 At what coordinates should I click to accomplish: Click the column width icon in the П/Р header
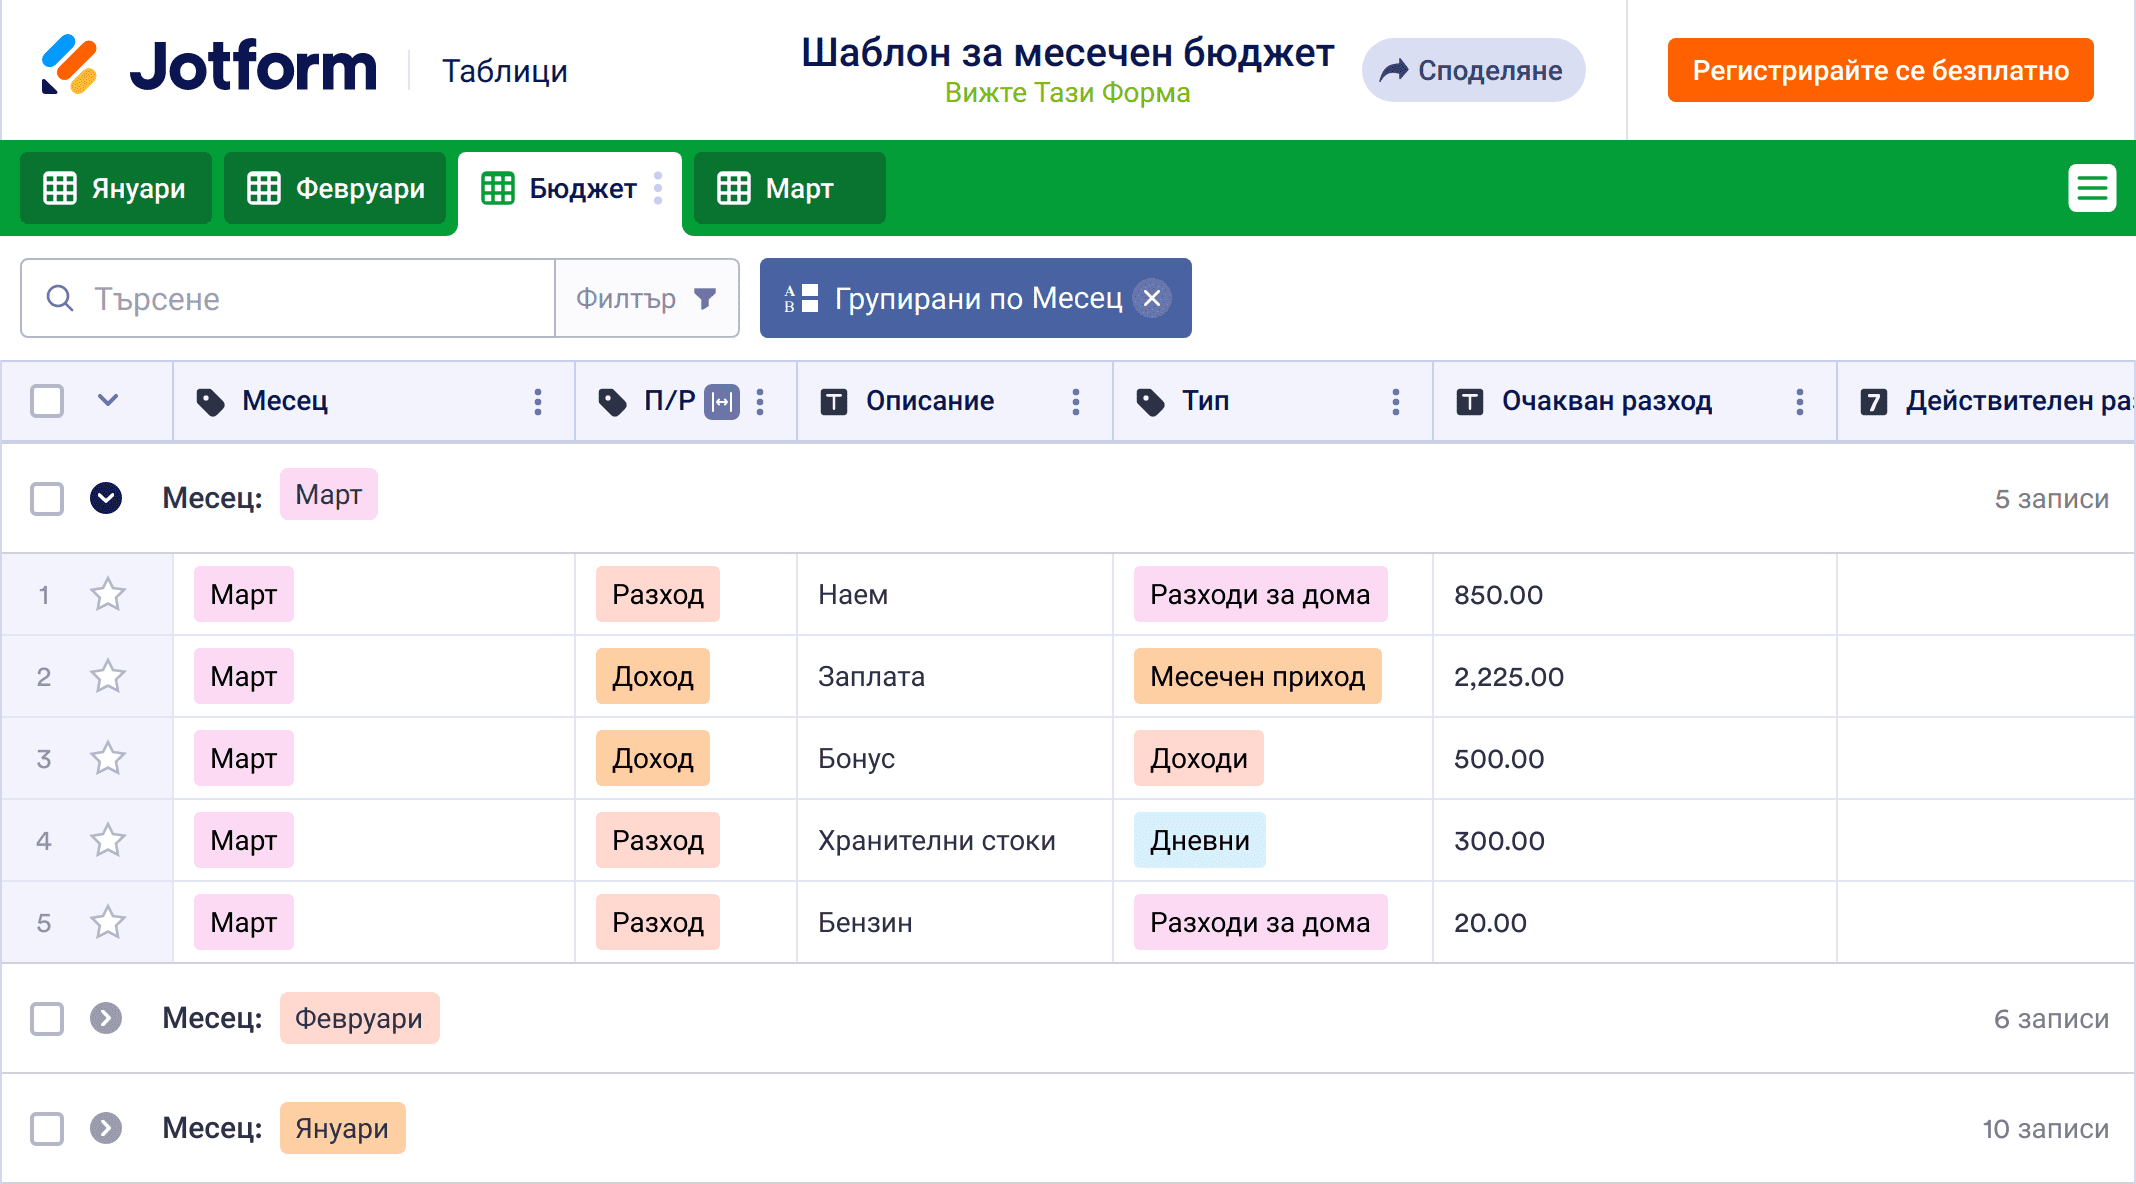(x=722, y=402)
